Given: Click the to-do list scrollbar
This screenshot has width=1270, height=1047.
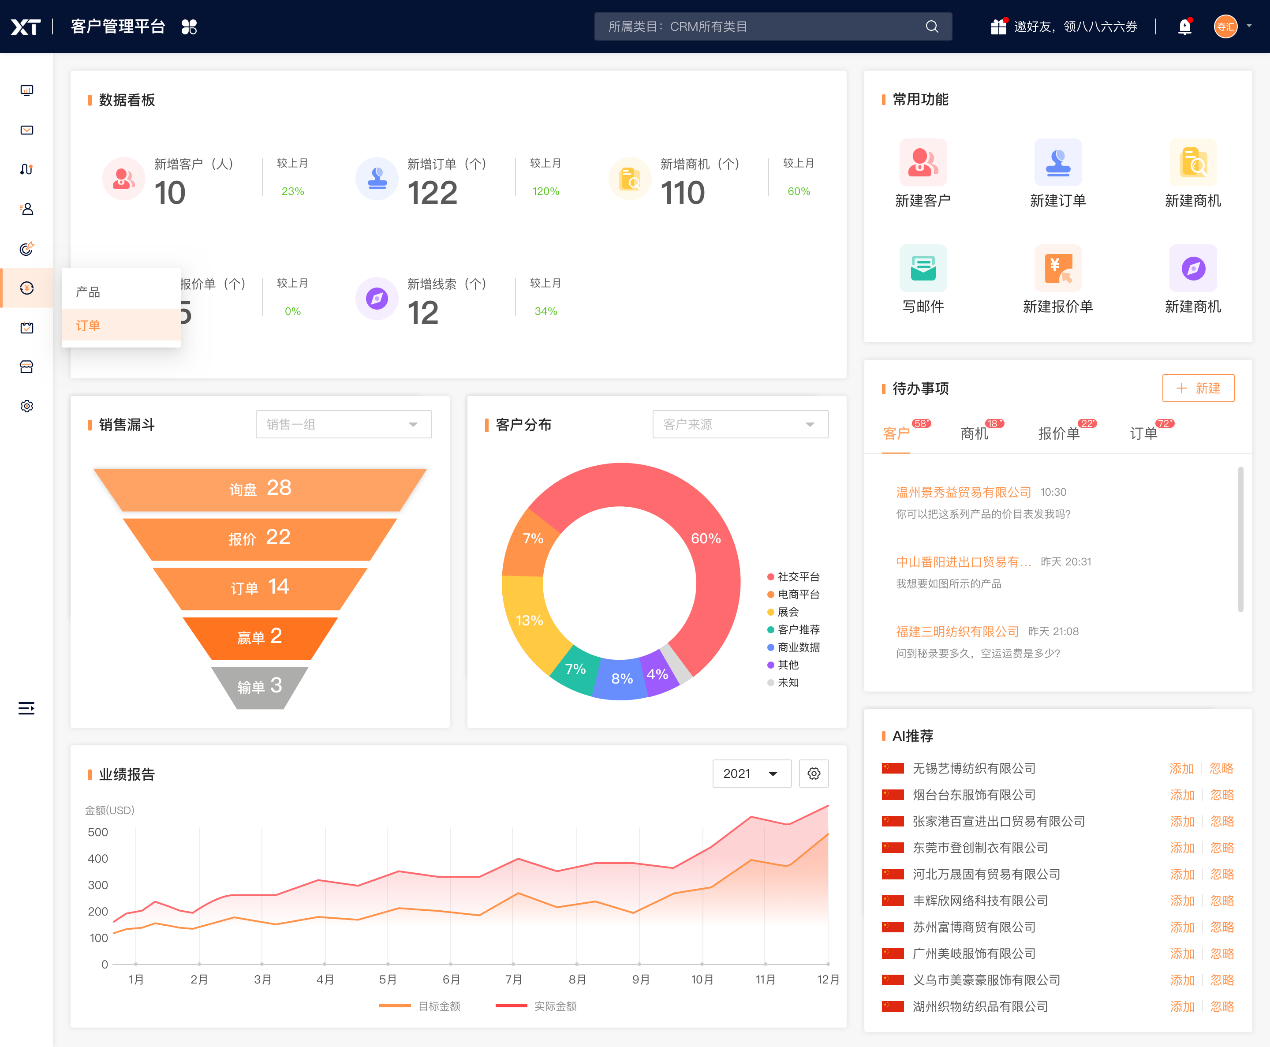Looking at the screenshot, I should click(x=1241, y=540).
